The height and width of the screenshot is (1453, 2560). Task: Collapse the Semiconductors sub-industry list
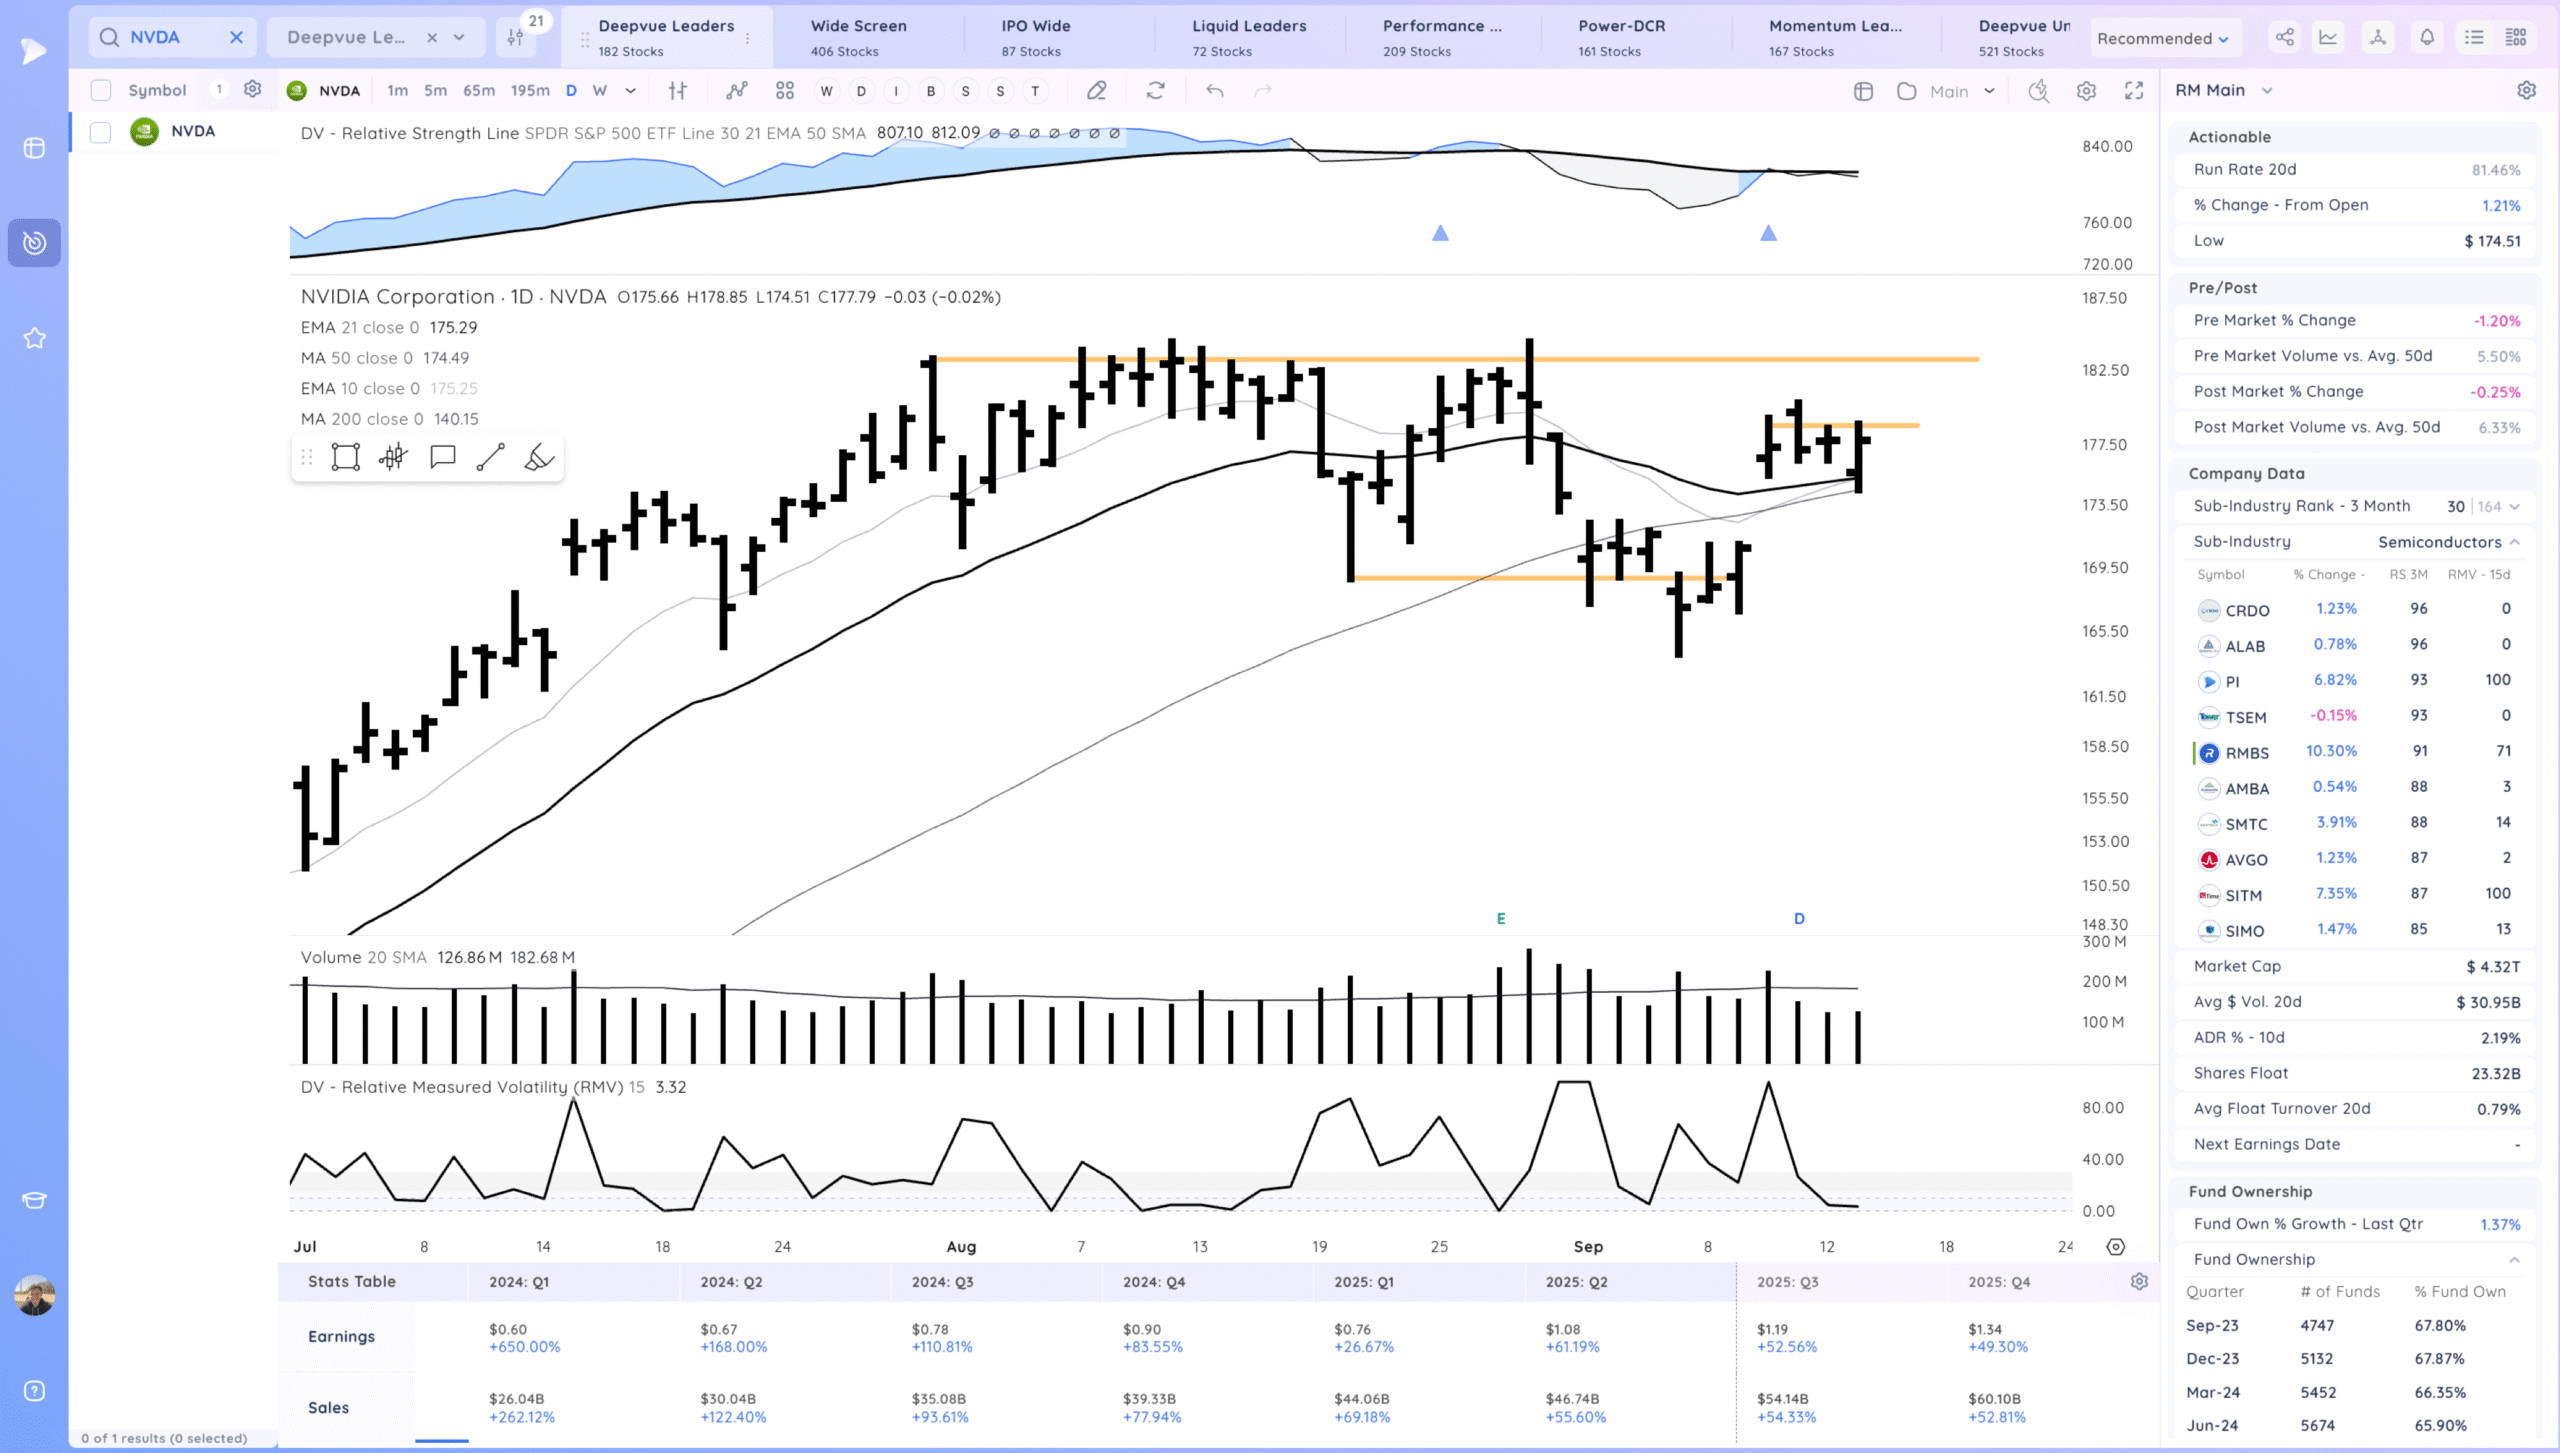click(2515, 542)
